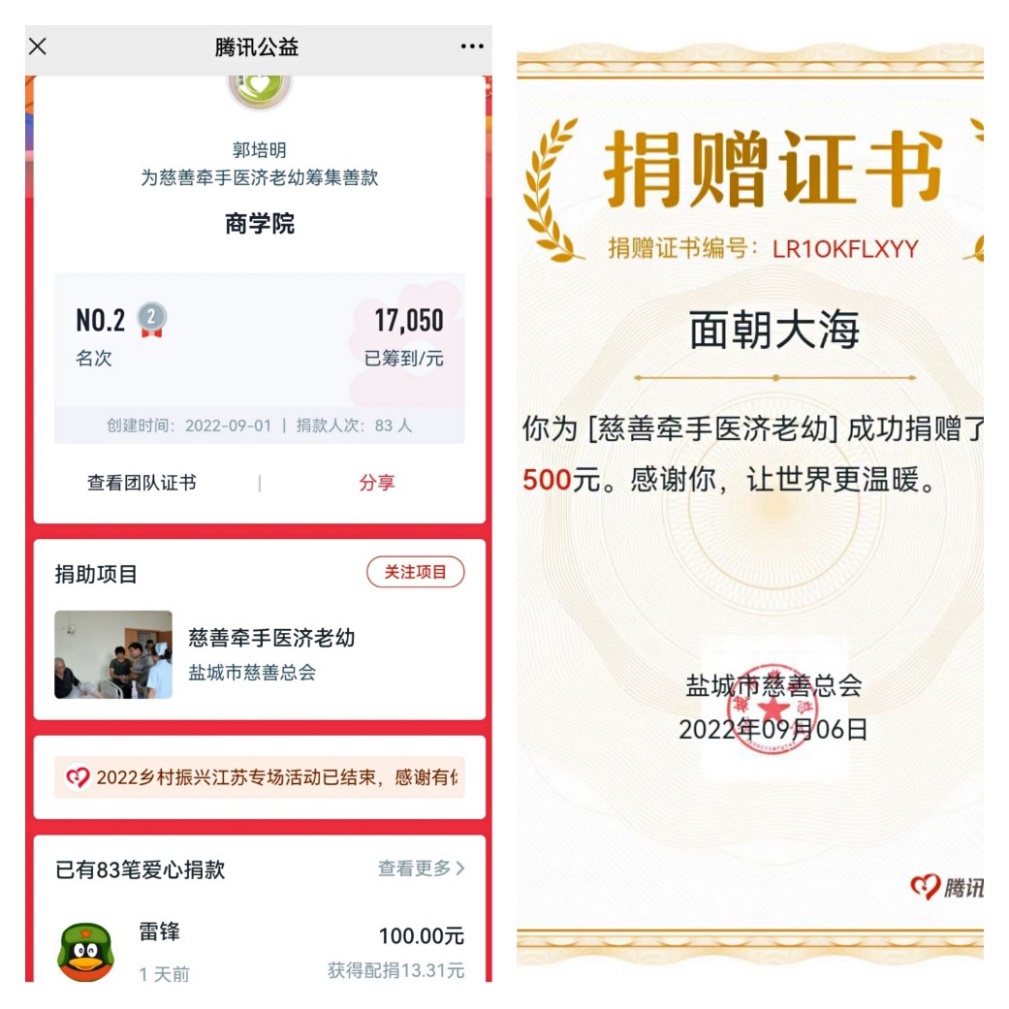1009x1009 pixels.
Task: Tap the red heart icon in the activity notice
Action: click(x=78, y=777)
